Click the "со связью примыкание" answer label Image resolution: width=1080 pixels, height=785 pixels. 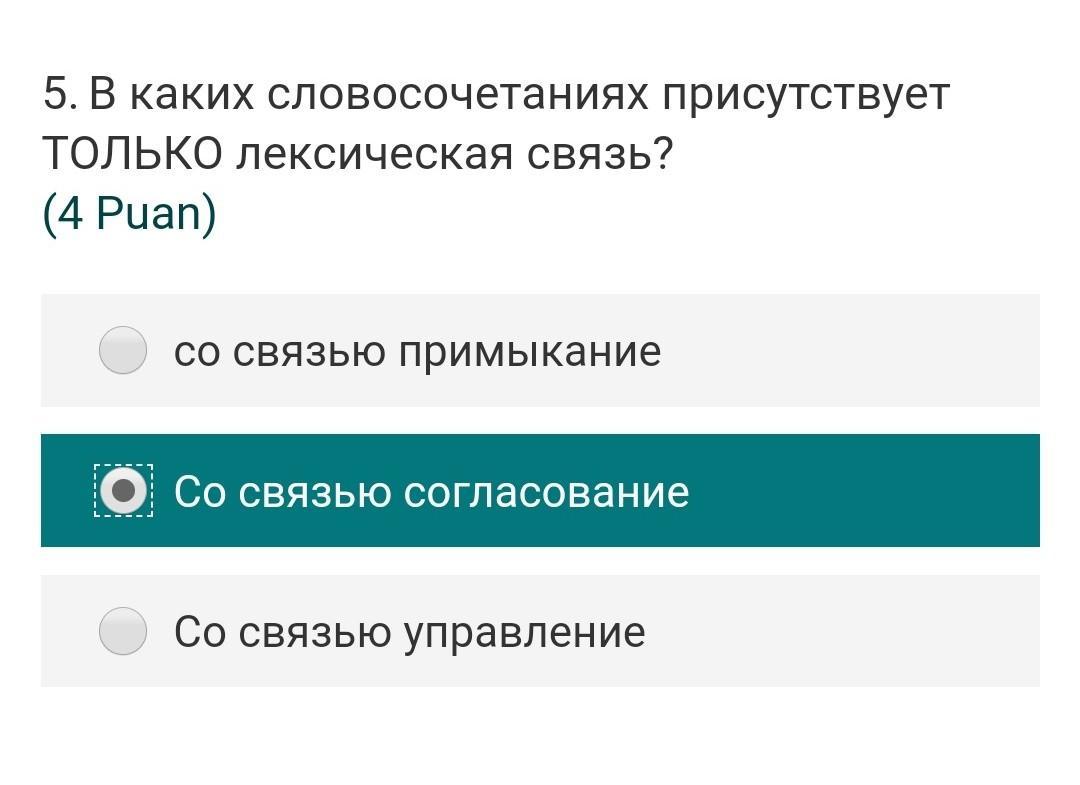tap(417, 351)
